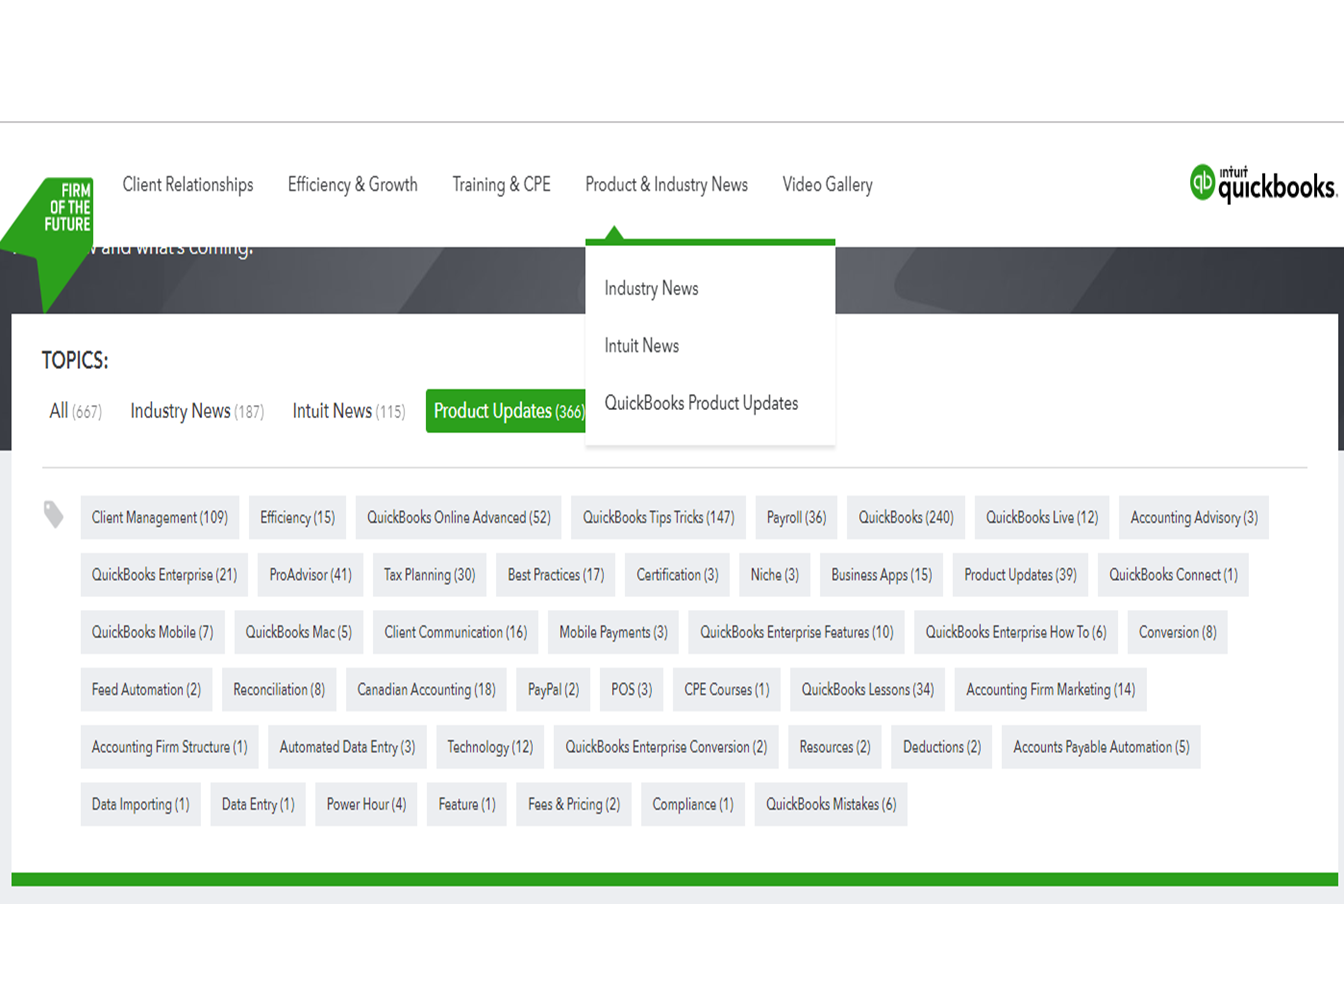Select QuickBooks Enterprise Conversion (2) tag
This screenshot has height=1008, width=1344.
click(x=666, y=747)
